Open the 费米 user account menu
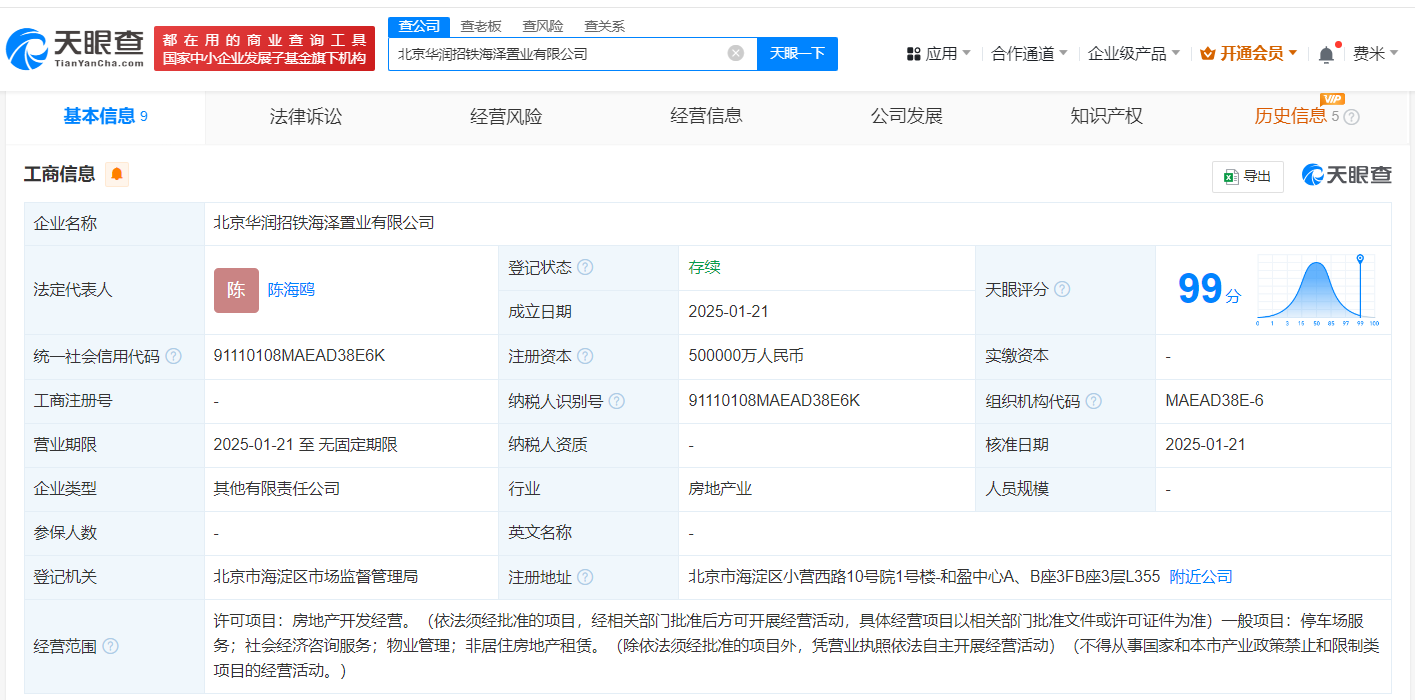The width and height of the screenshot is (1415, 700). tap(1374, 54)
